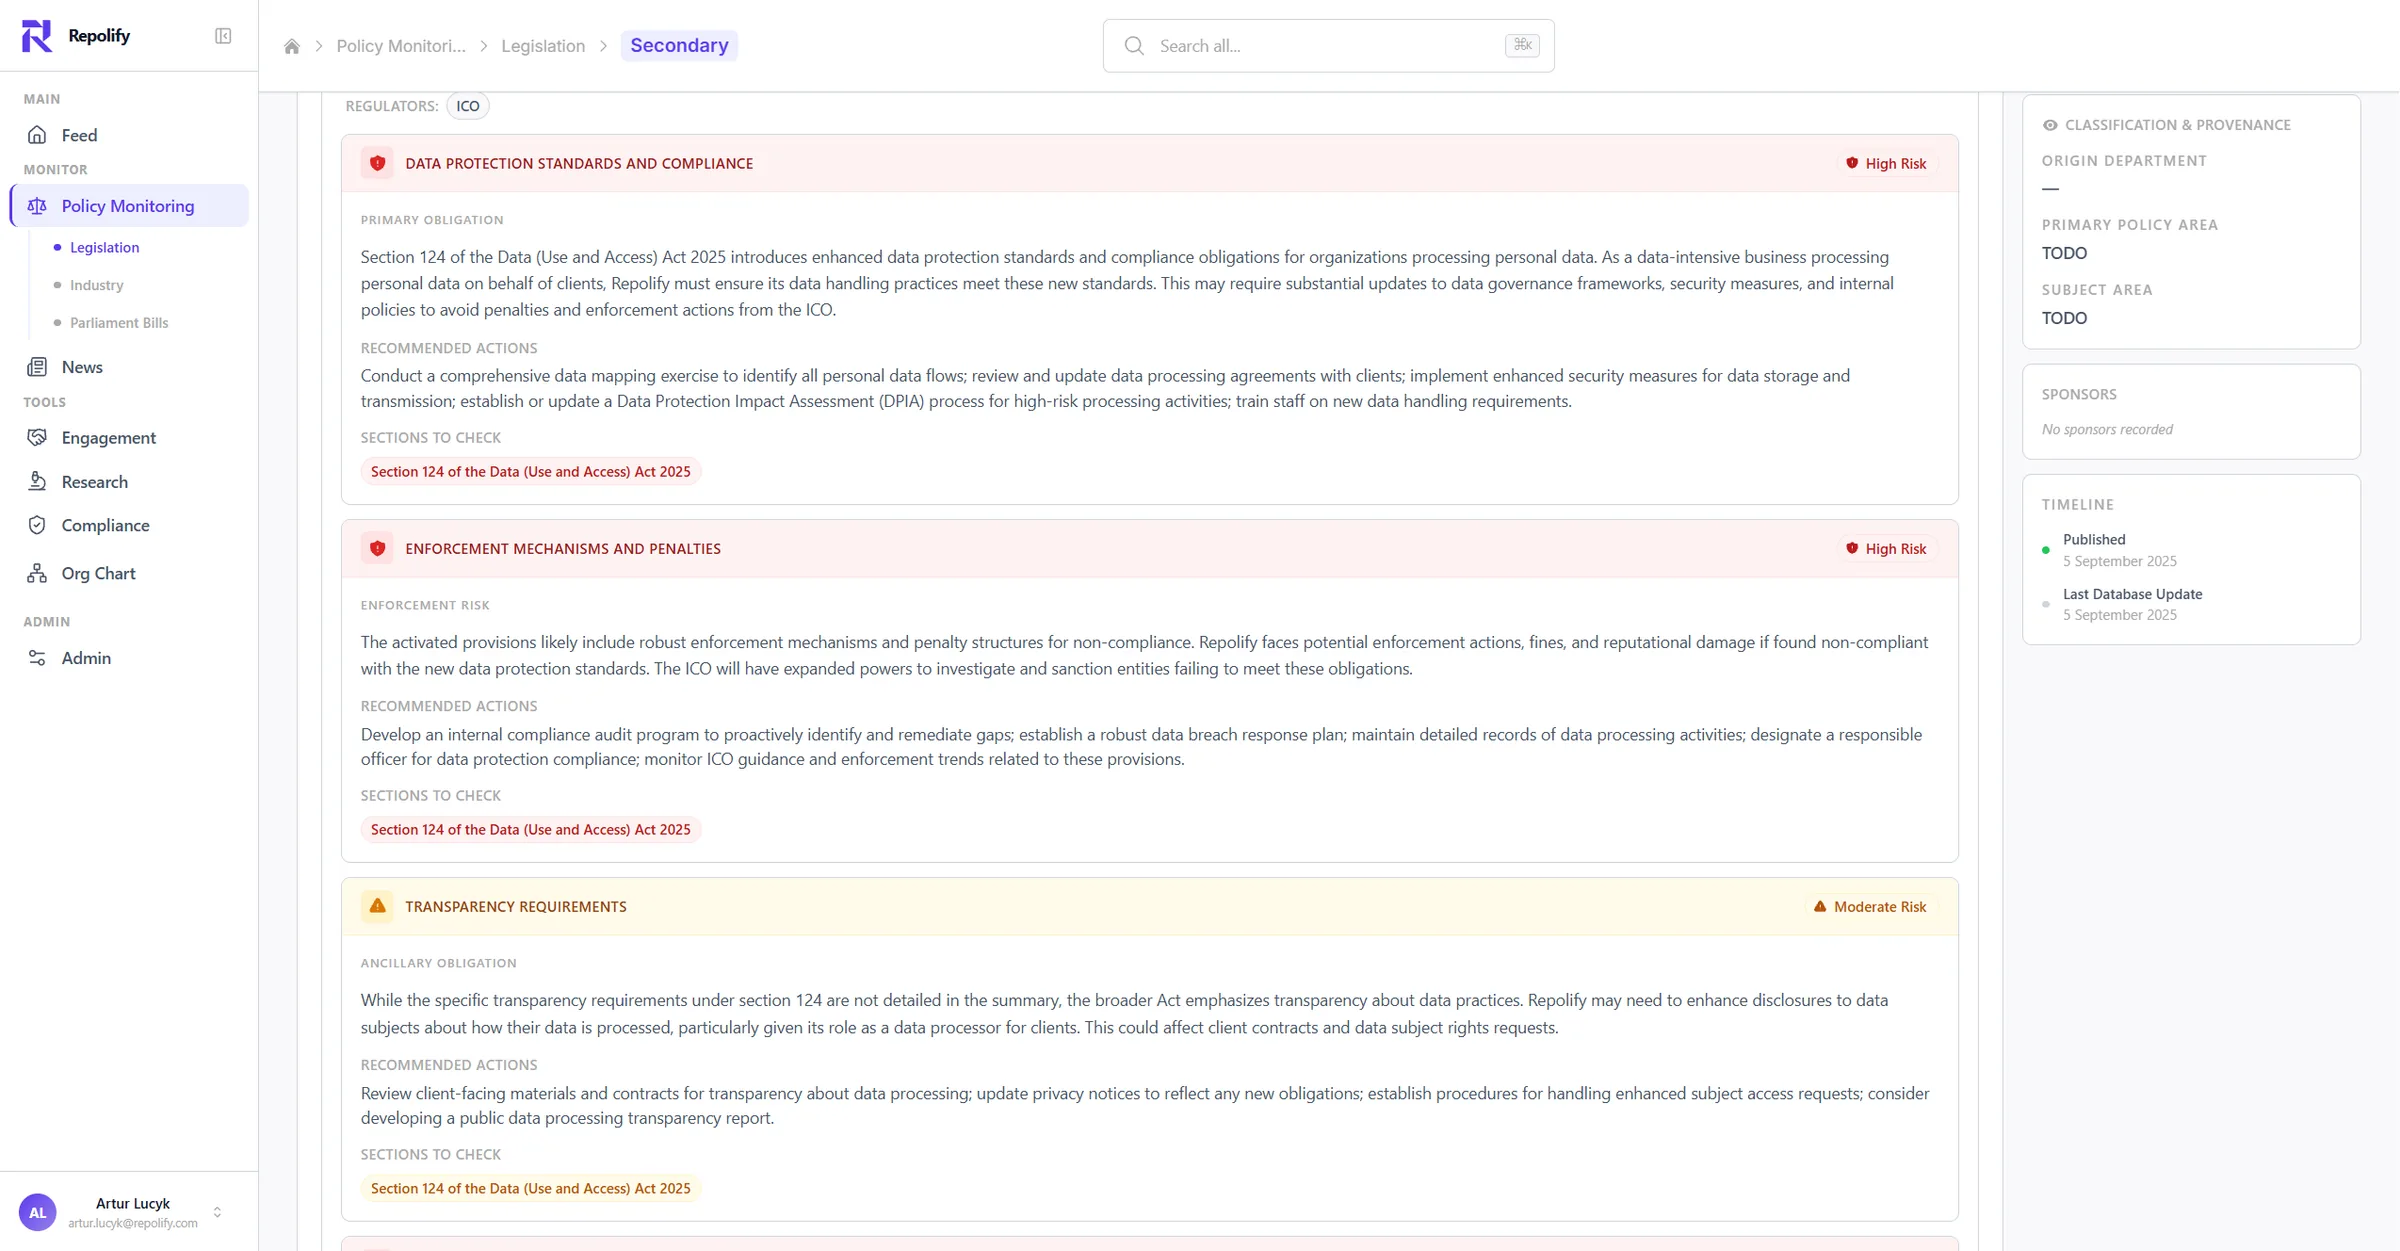Screen dimensions: 2400x1251
Task: Select Industry submenu item
Action: click(96, 285)
